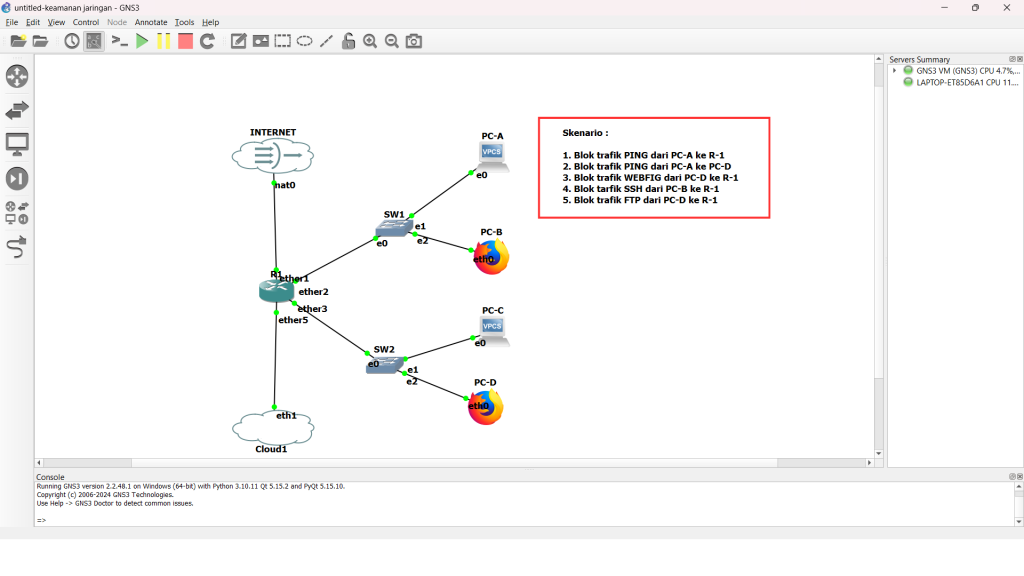Browse end devices in sidebar
This screenshot has width=1024, height=576.
pyautogui.click(x=17, y=144)
